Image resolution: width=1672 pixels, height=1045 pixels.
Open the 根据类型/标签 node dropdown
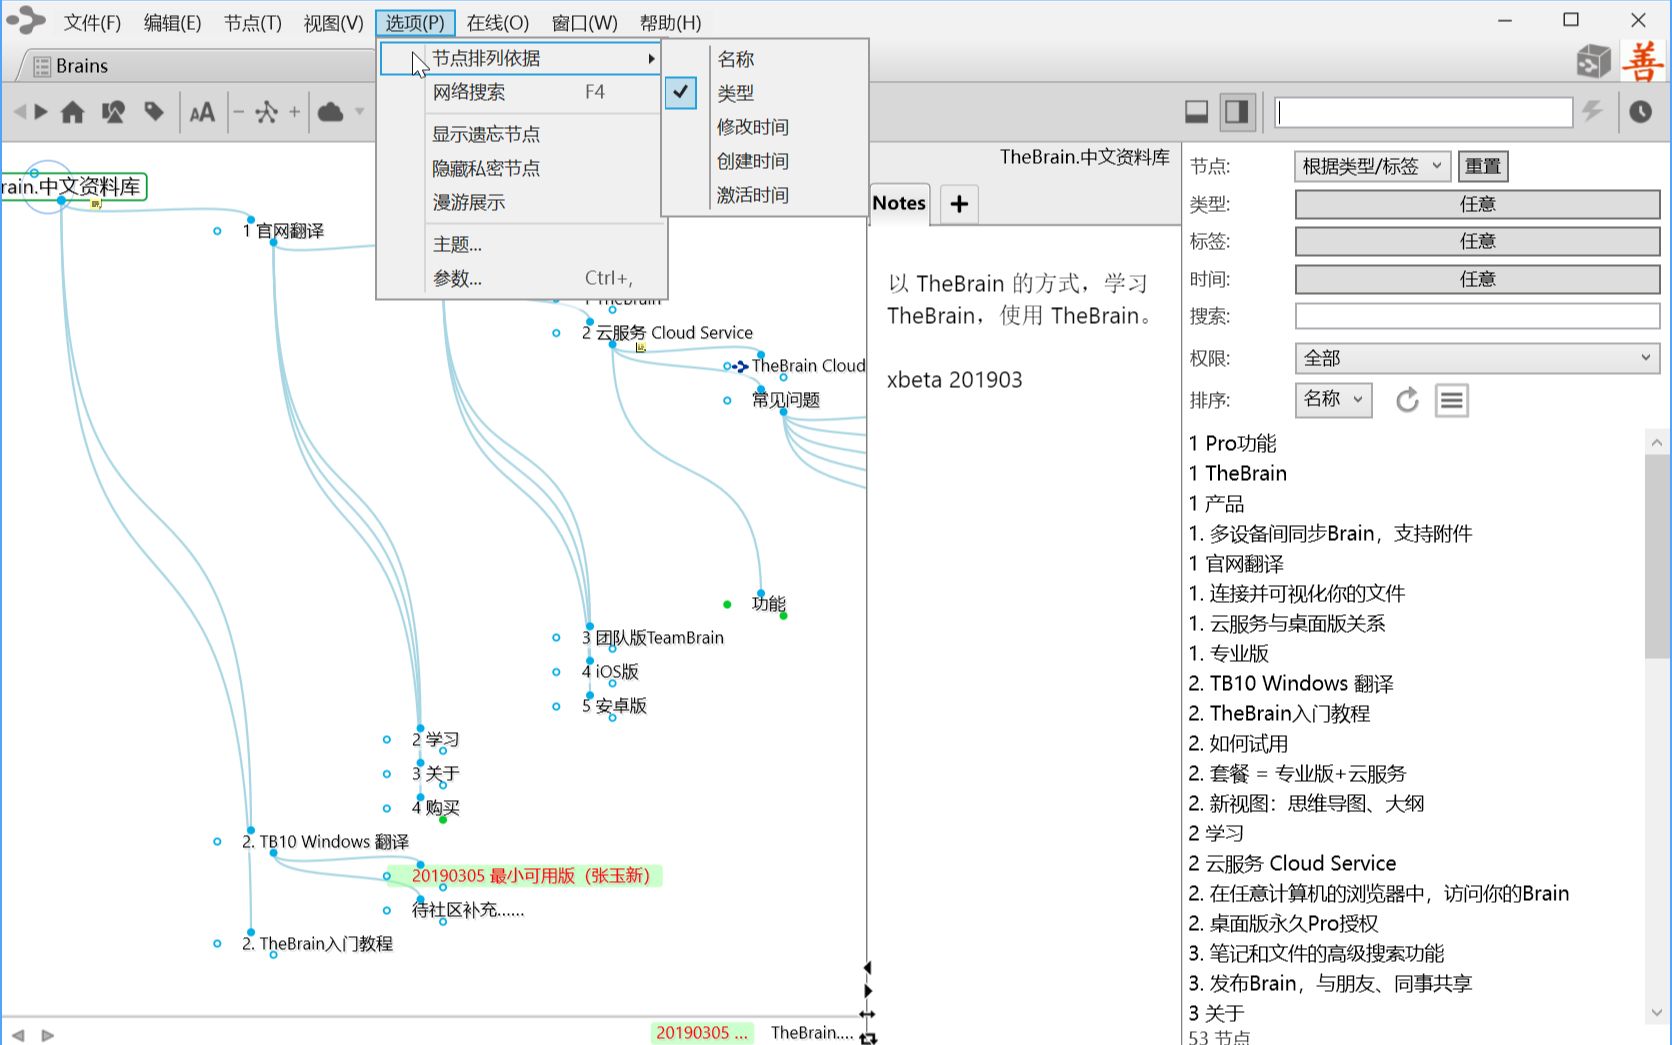(1372, 166)
